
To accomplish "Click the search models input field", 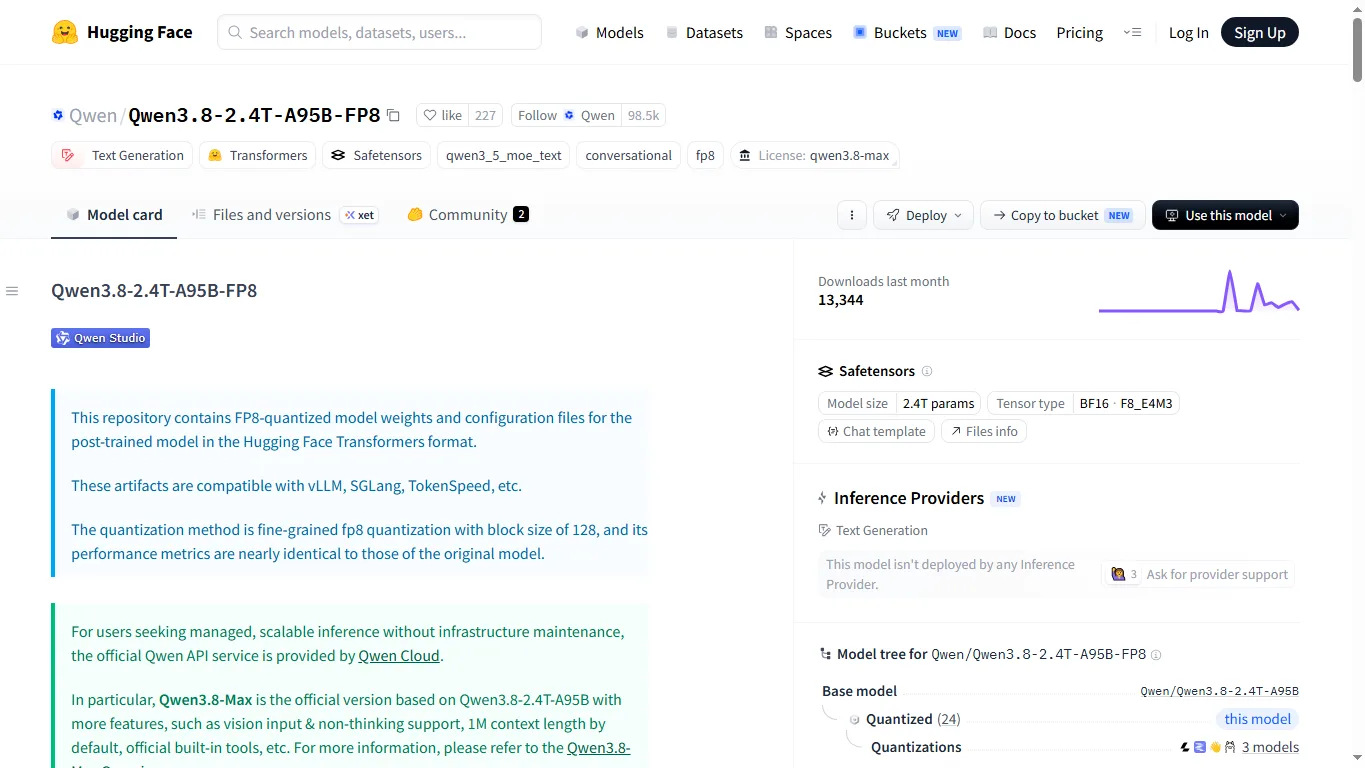I will coord(379,32).
